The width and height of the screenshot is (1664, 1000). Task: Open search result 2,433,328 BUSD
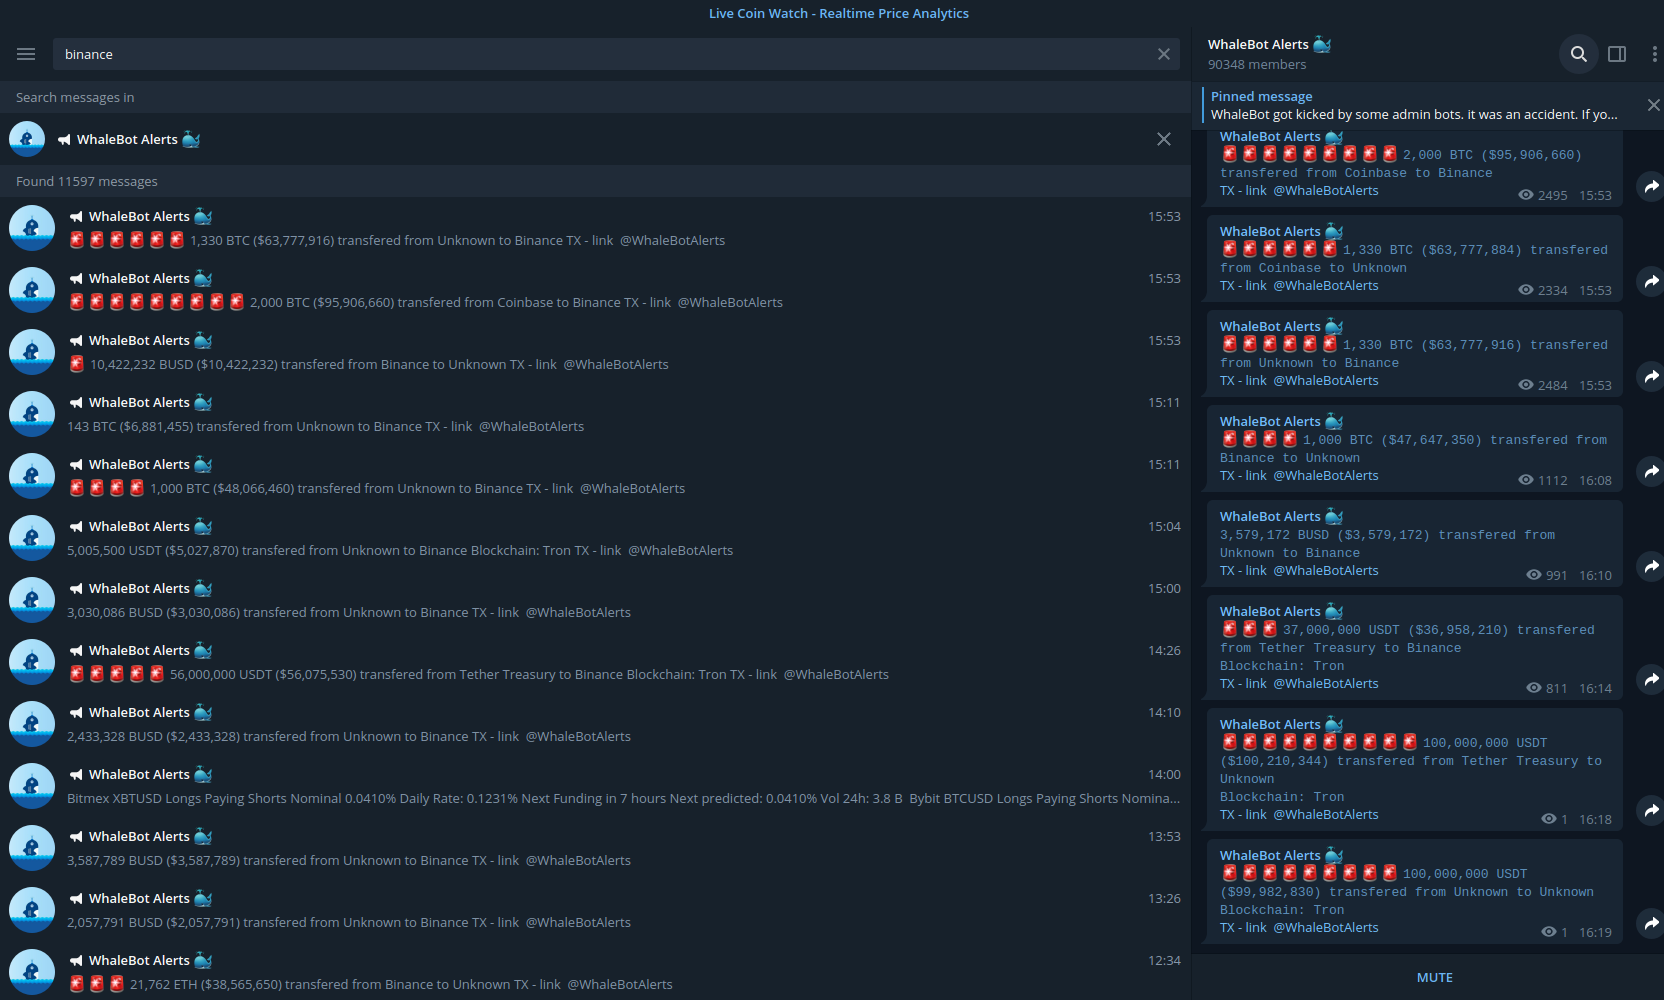coord(595,724)
